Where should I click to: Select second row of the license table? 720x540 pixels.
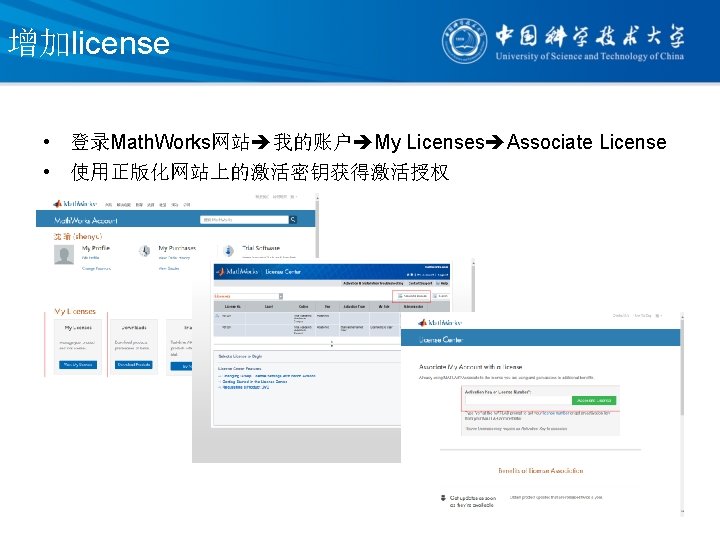click(x=307, y=330)
